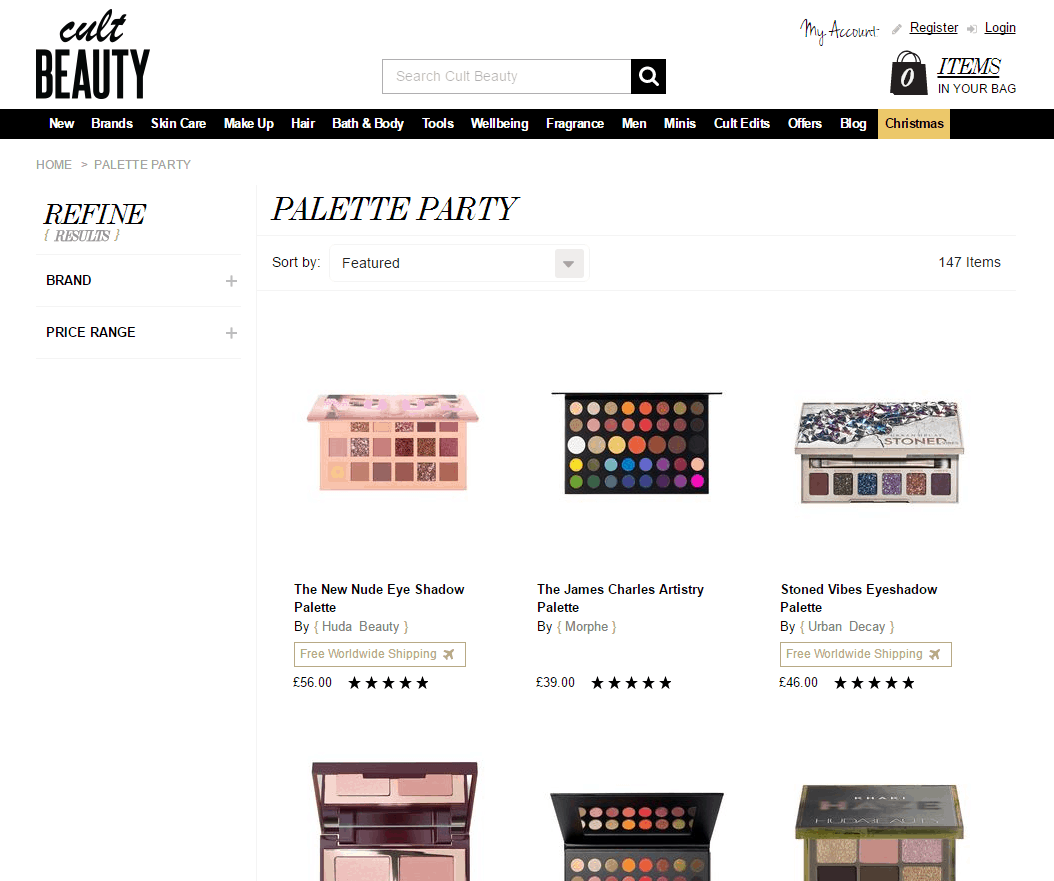Open the Offers menu
The height and width of the screenshot is (881, 1054).
point(805,124)
